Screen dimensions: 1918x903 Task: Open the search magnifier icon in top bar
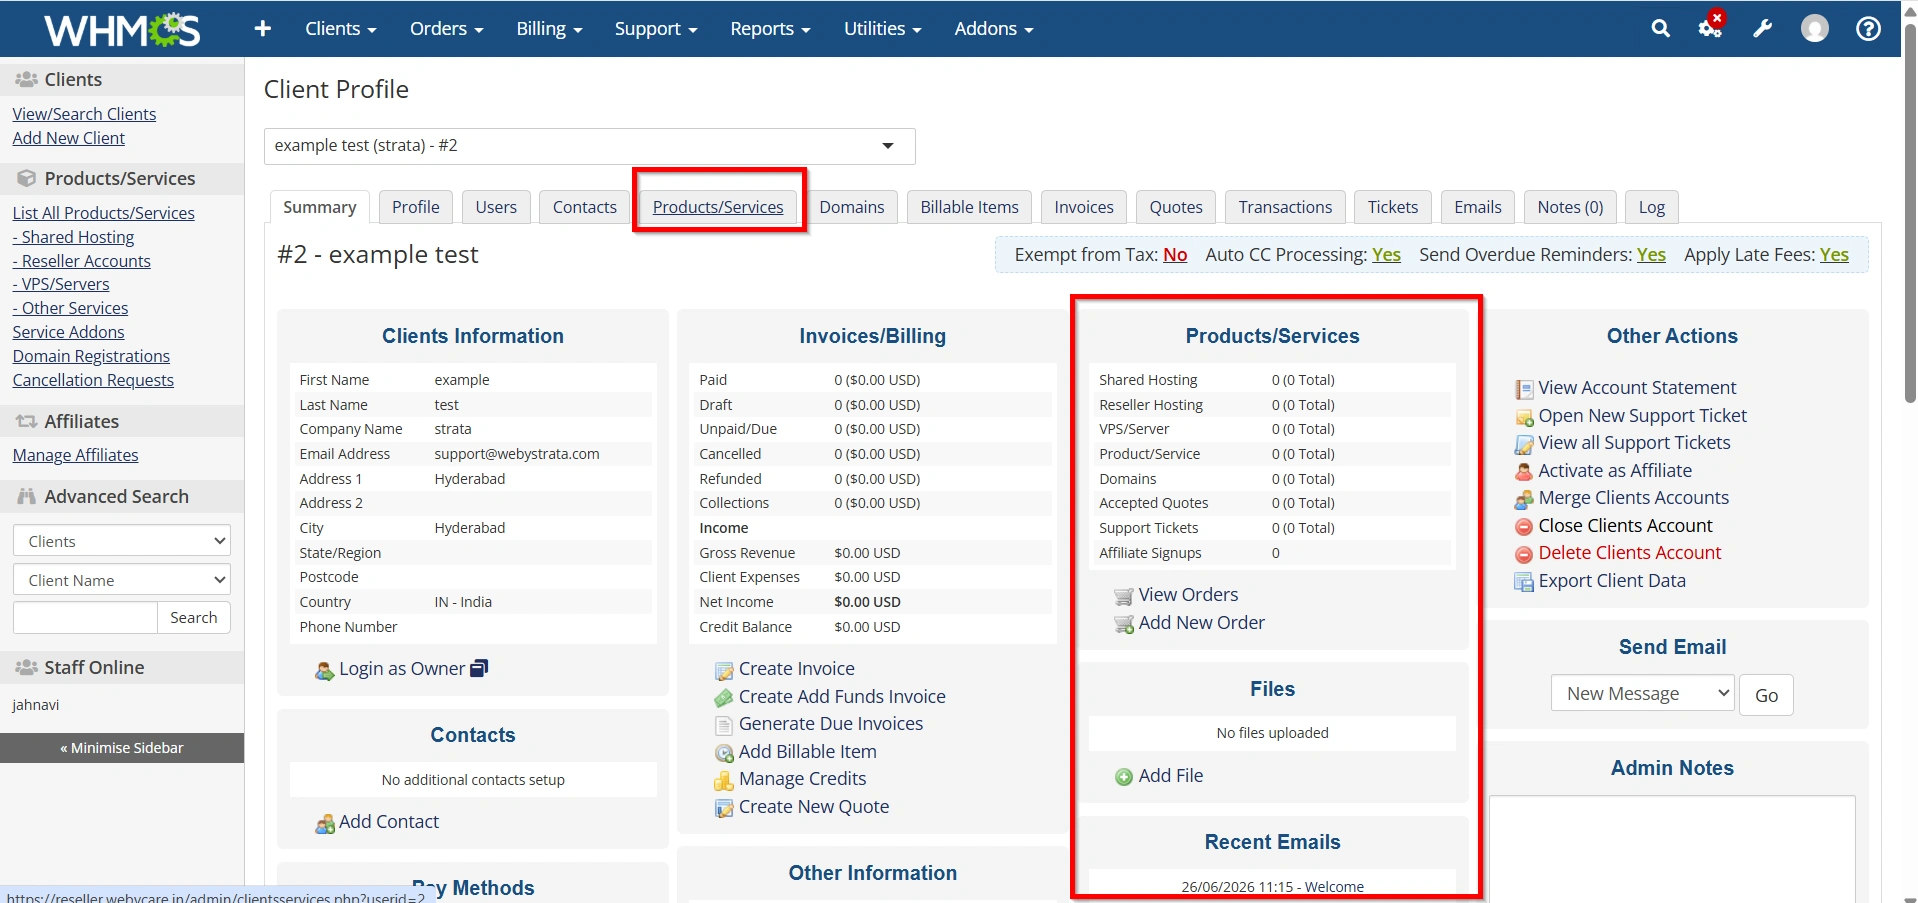click(1660, 29)
